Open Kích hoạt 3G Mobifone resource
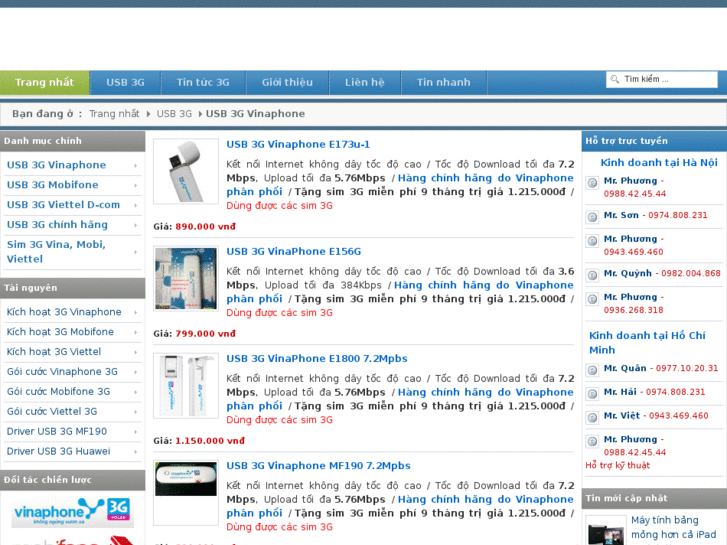Image resolution: width=727 pixels, height=545 pixels. pyautogui.click(x=60, y=332)
